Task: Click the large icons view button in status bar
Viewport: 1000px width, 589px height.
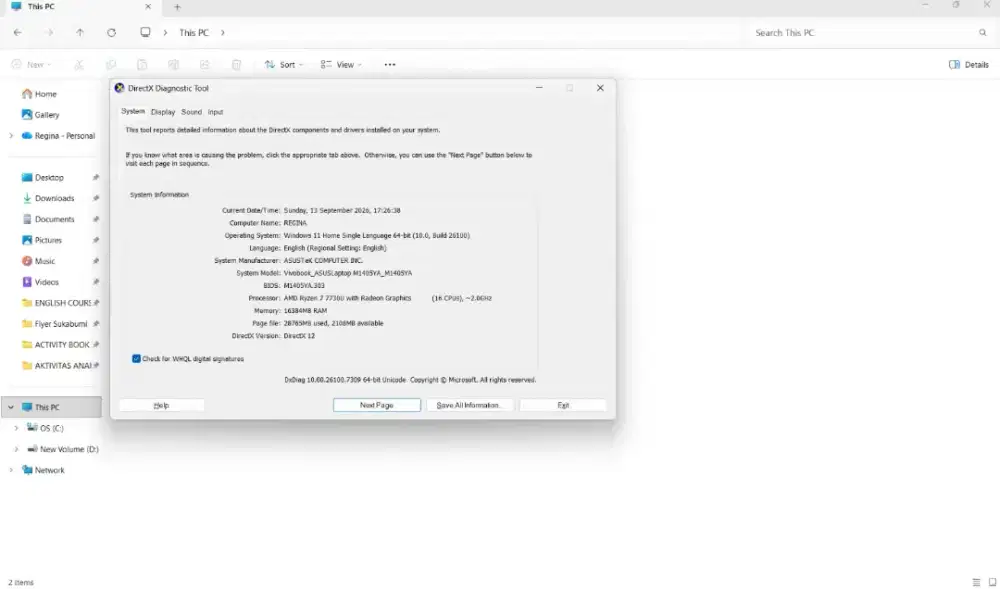Action: click(992, 582)
